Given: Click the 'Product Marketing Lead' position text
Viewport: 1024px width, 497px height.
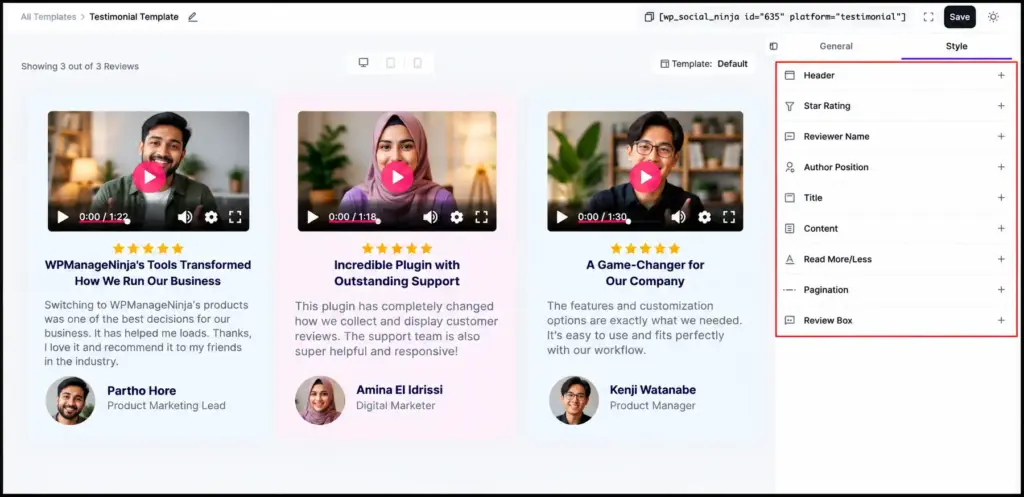Looking at the screenshot, I should (x=167, y=406).
